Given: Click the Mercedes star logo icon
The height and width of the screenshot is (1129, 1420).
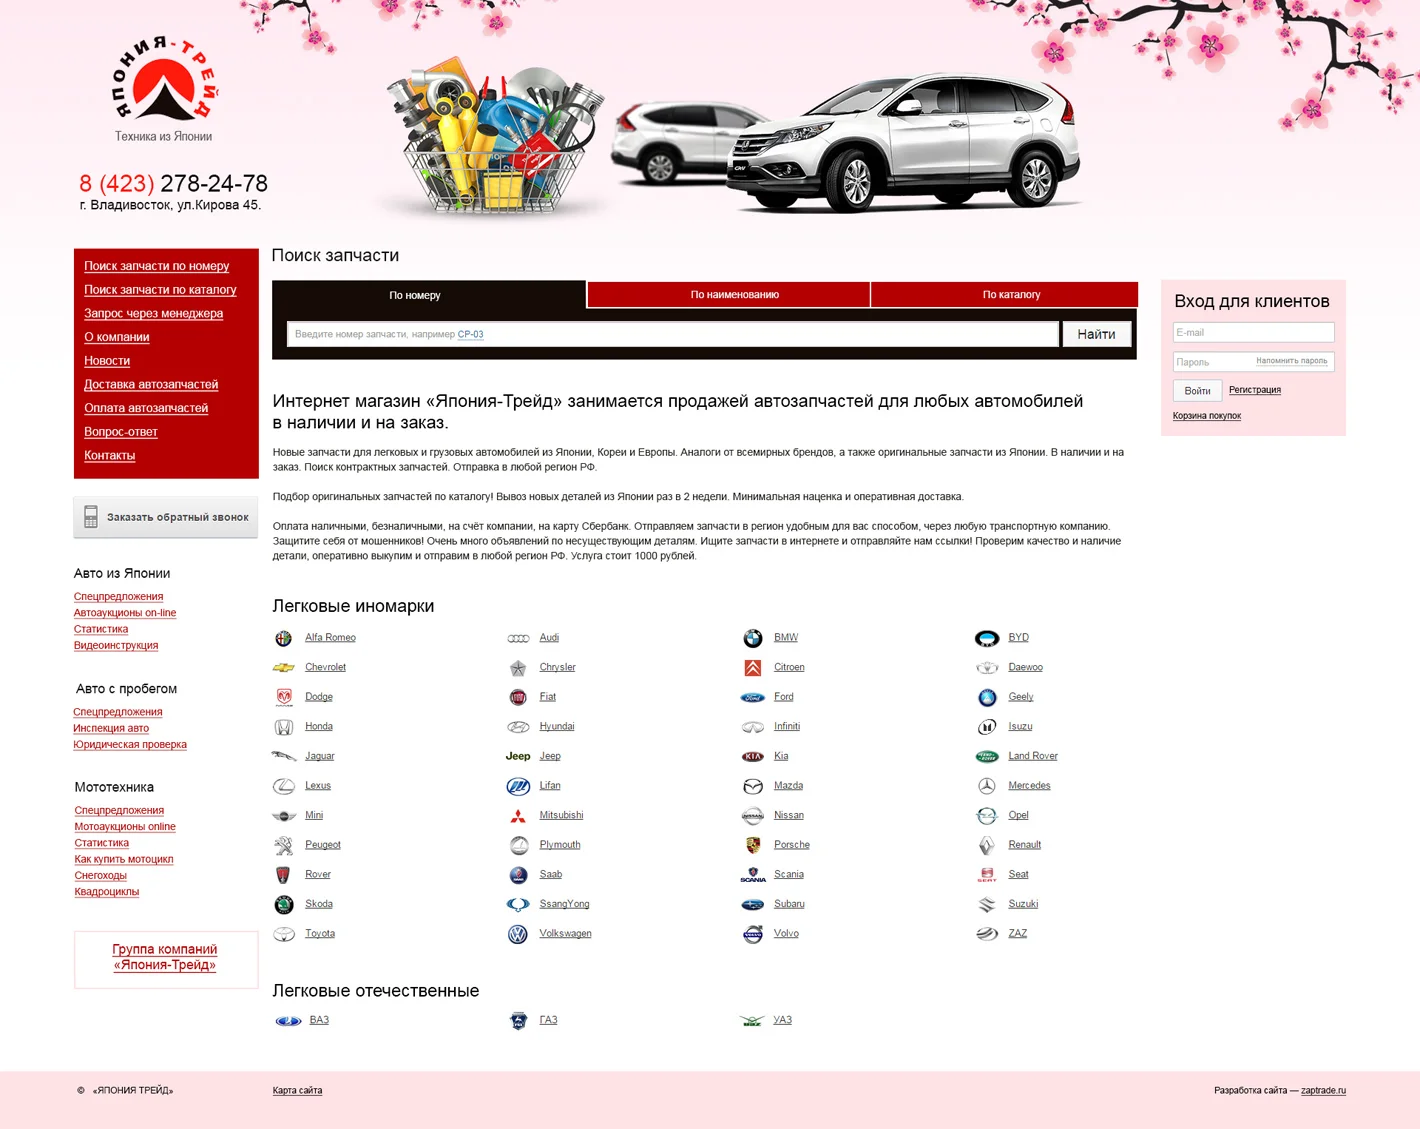Looking at the screenshot, I should click(x=987, y=786).
